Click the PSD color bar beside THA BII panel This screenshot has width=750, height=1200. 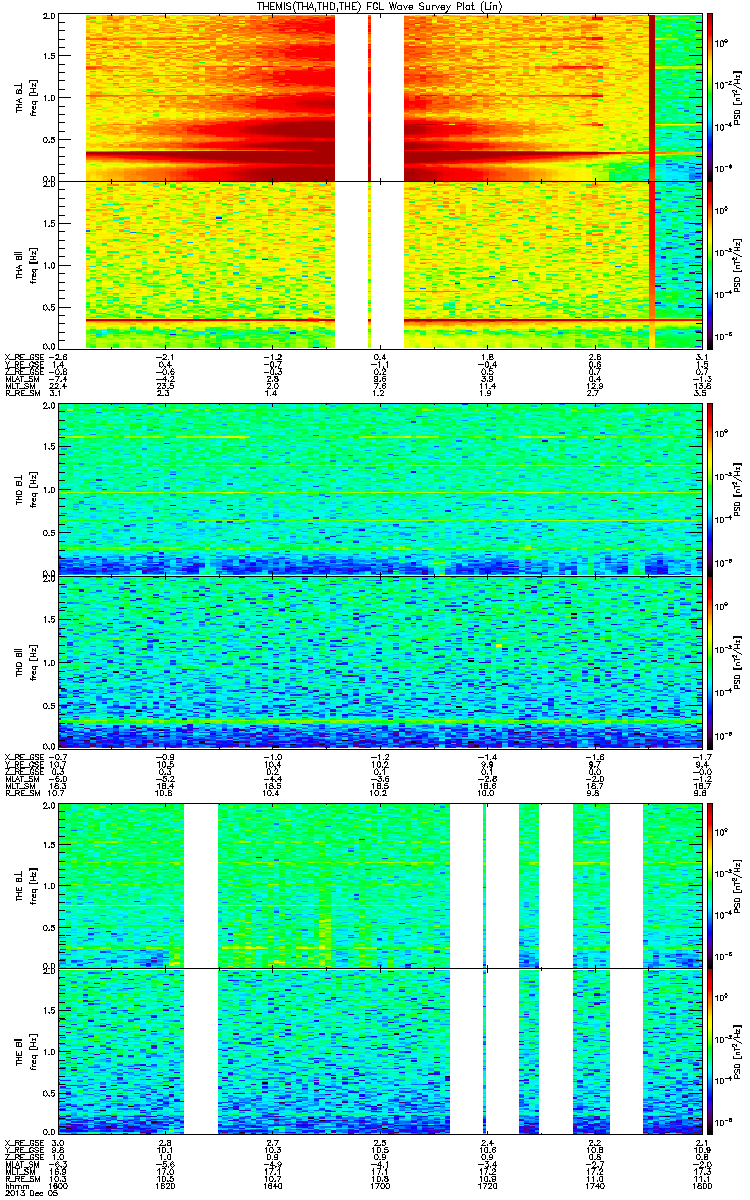point(710,265)
